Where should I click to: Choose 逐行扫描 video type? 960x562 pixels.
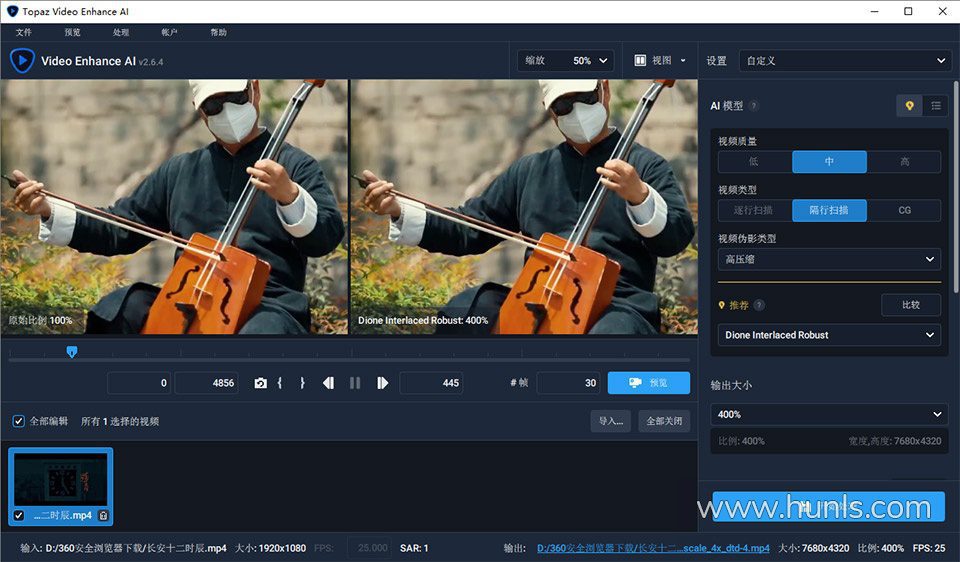754,211
